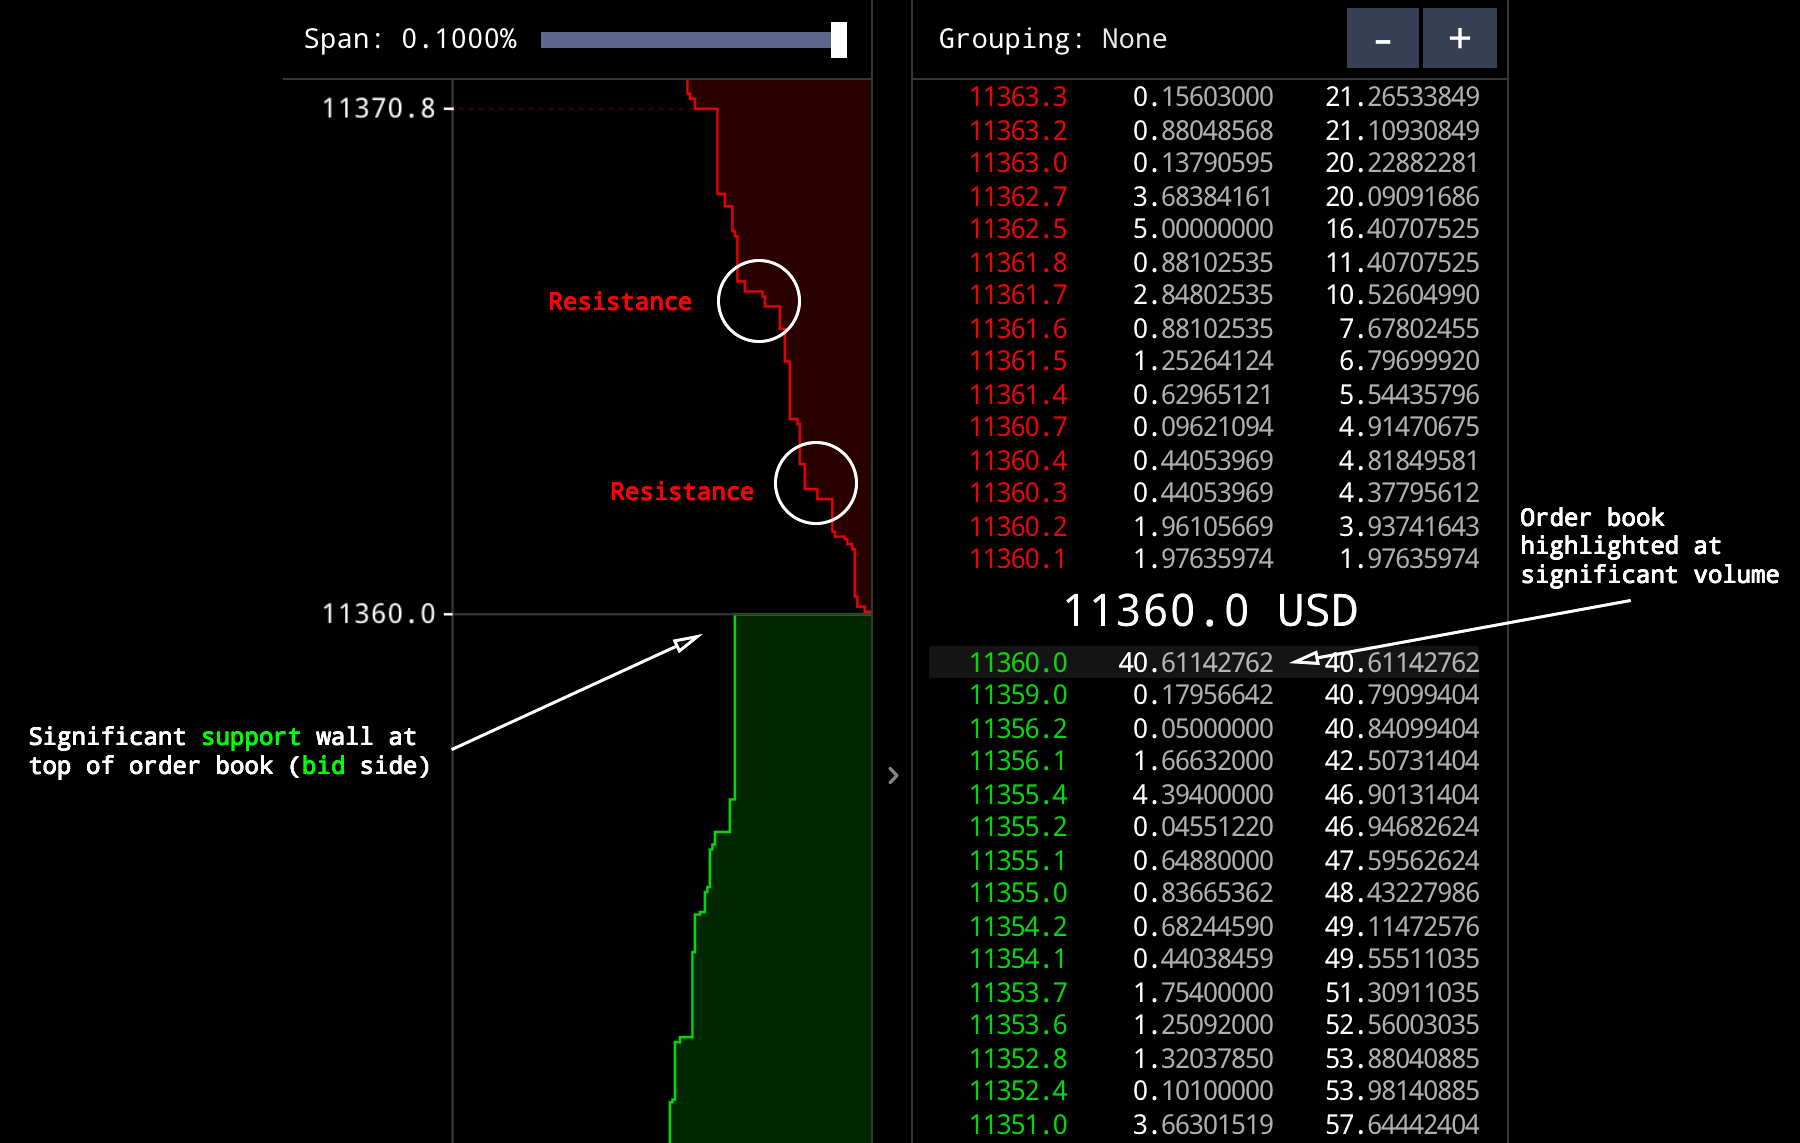This screenshot has width=1800, height=1143.
Task: Click the bid price 11356.1
Action: tap(1018, 761)
